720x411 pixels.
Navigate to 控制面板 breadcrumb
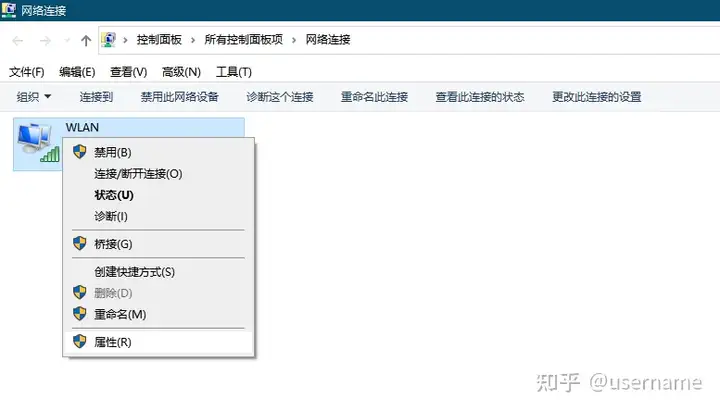(159, 40)
